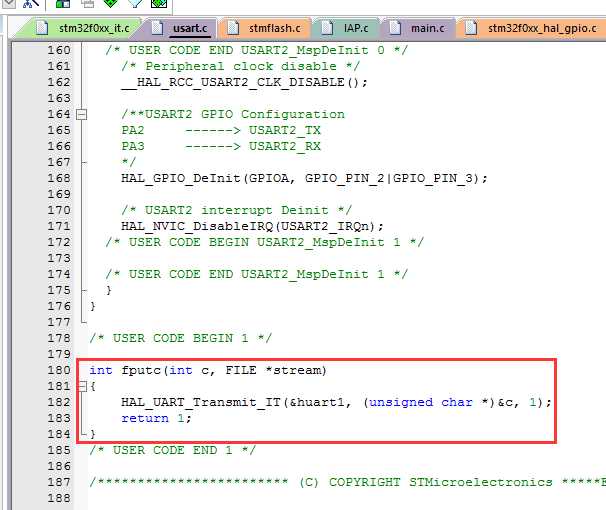The image size is (606, 510).
Task: Click line number 182 in the gutter
Action: click(59, 402)
